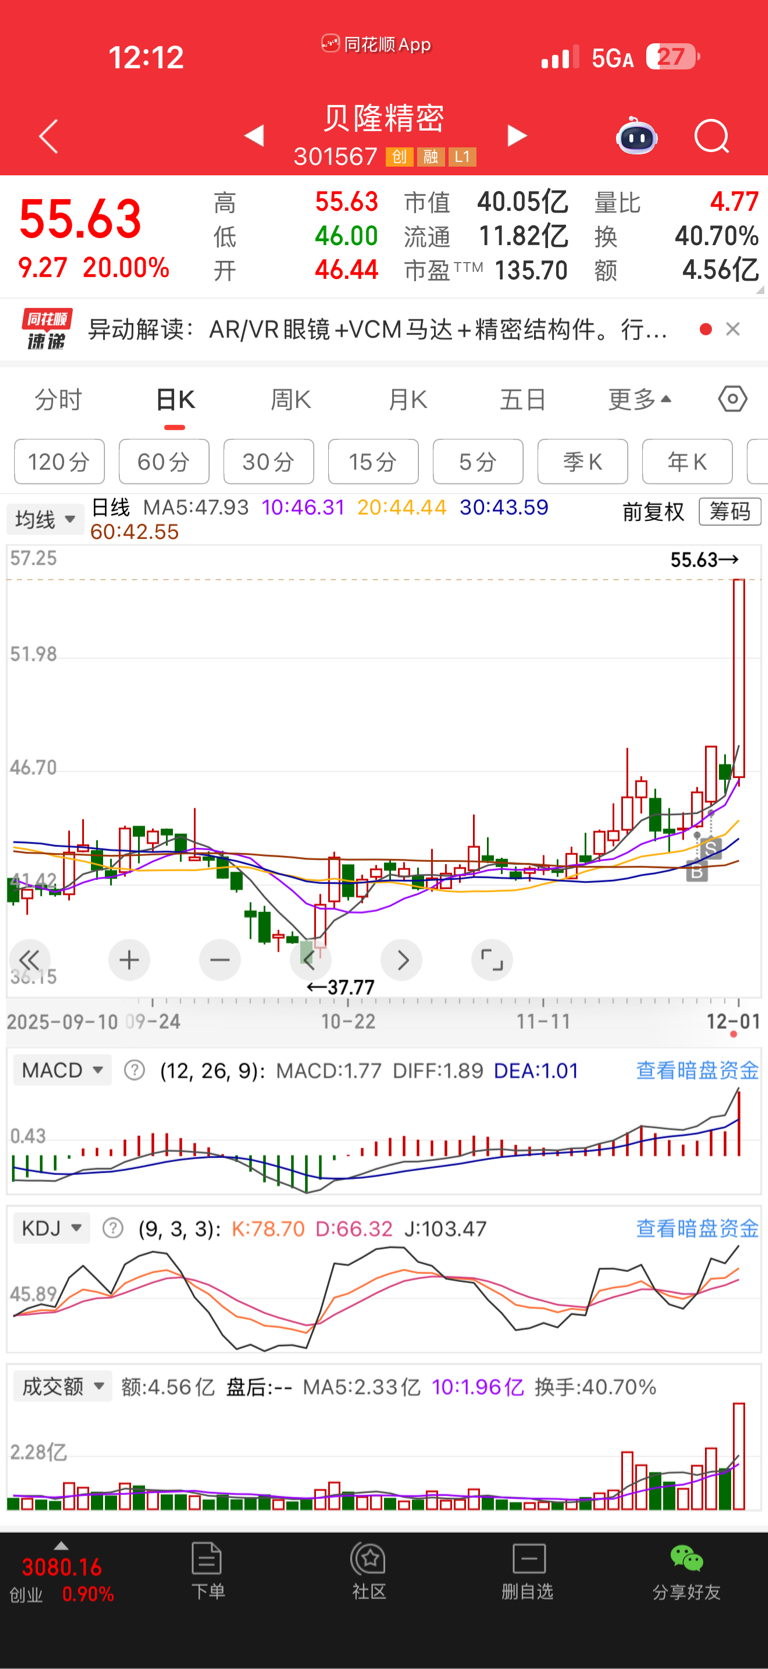
Task: Toggle 筹码 chip distribution
Action: [x=730, y=512]
